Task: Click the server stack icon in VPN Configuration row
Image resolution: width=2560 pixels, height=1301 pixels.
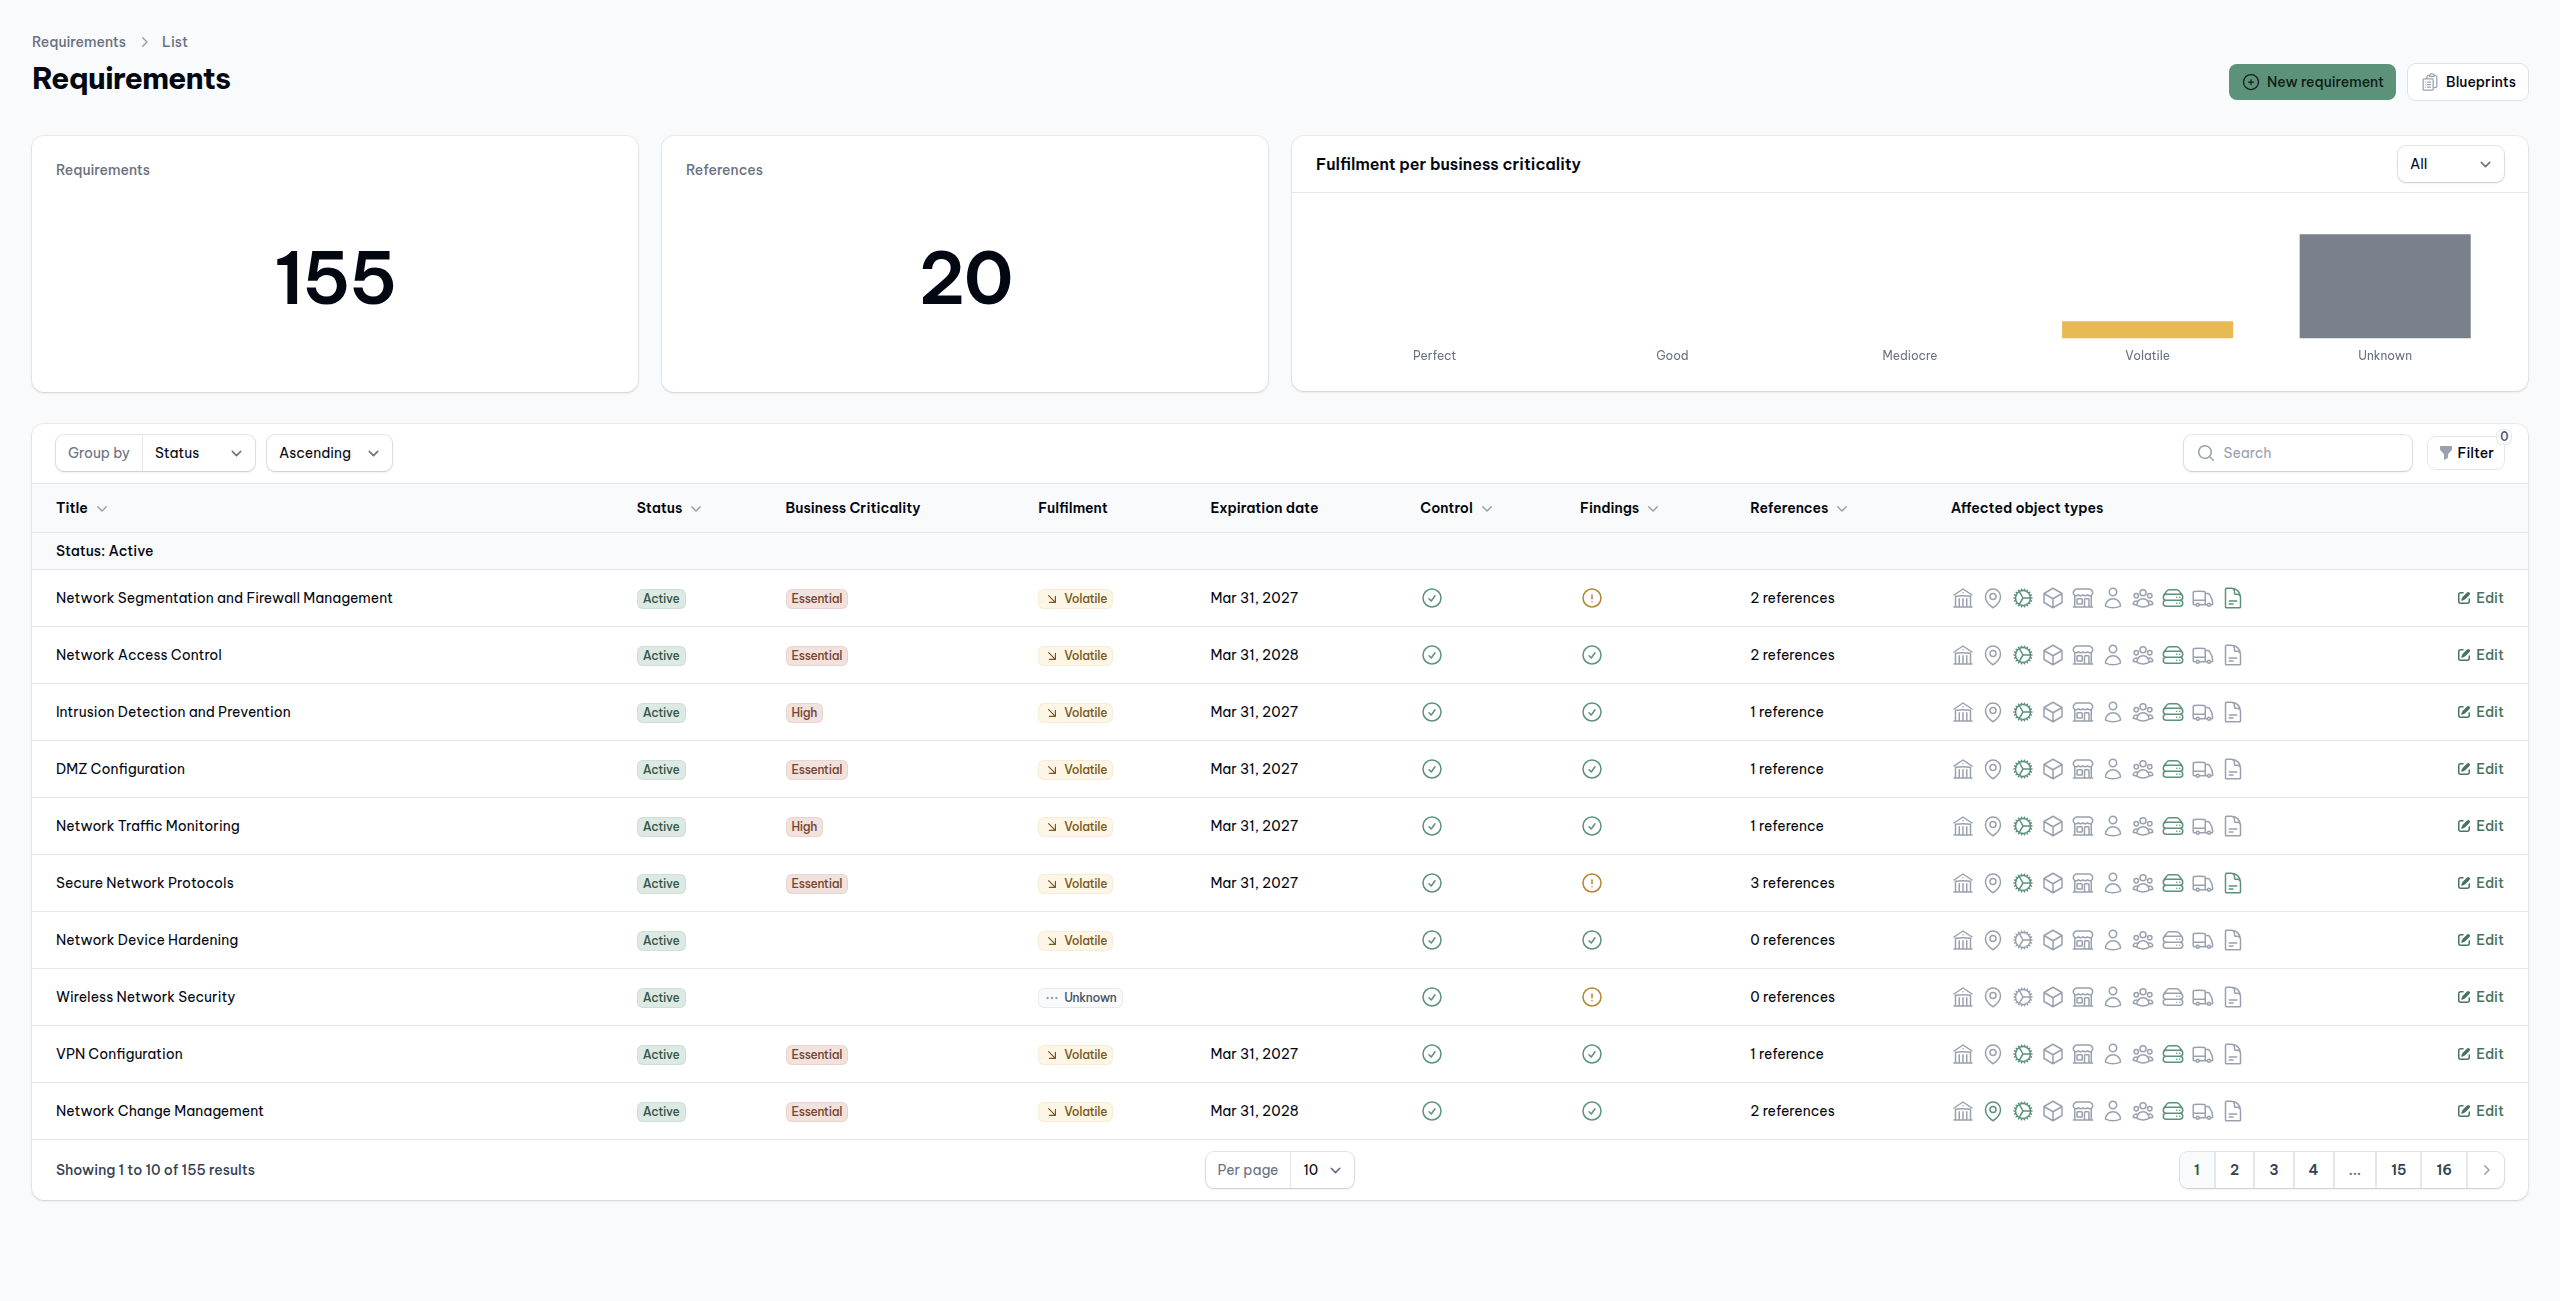Action: coord(2172,1054)
